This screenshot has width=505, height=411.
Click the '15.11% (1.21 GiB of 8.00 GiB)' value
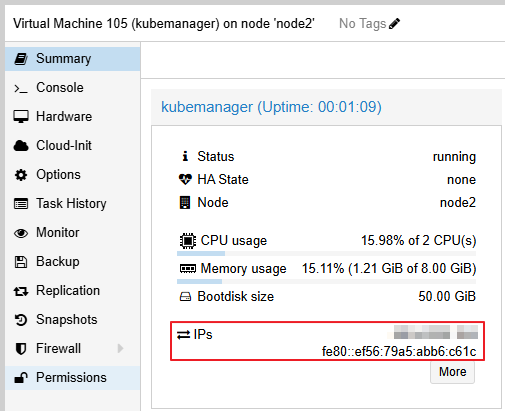coord(389,269)
